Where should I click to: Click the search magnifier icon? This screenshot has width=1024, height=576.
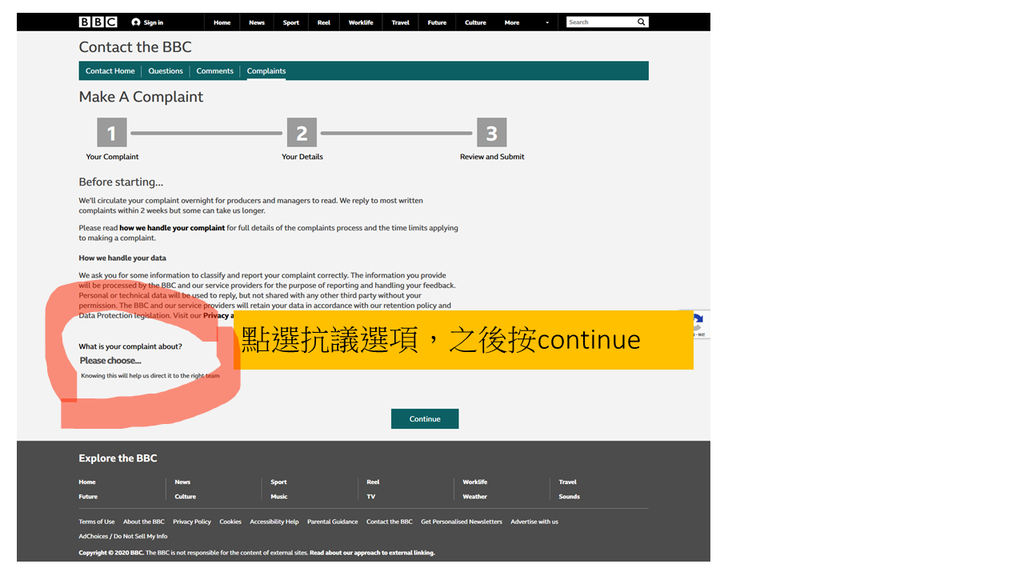(x=641, y=22)
